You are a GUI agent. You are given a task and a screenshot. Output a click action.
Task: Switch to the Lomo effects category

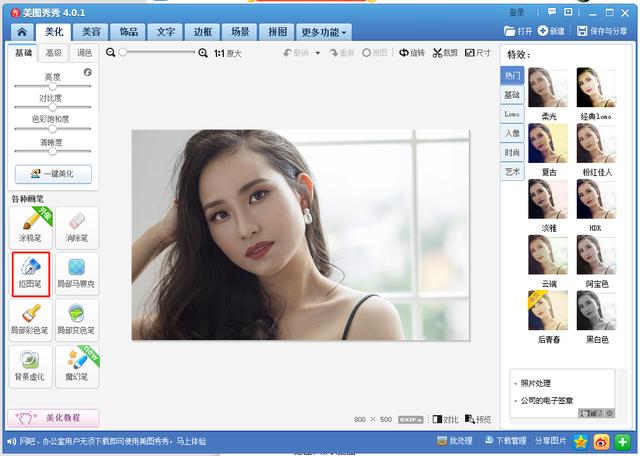pyautogui.click(x=512, y=114)
